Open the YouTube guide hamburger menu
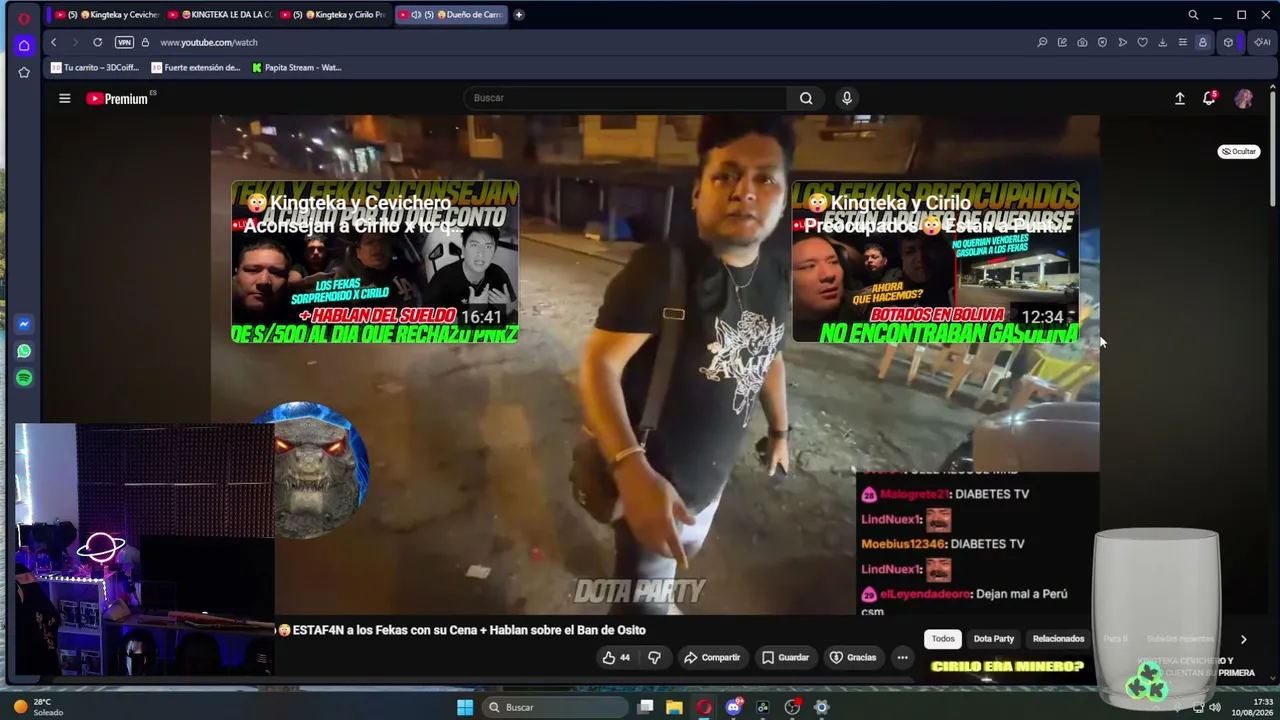 pos(65,98)
